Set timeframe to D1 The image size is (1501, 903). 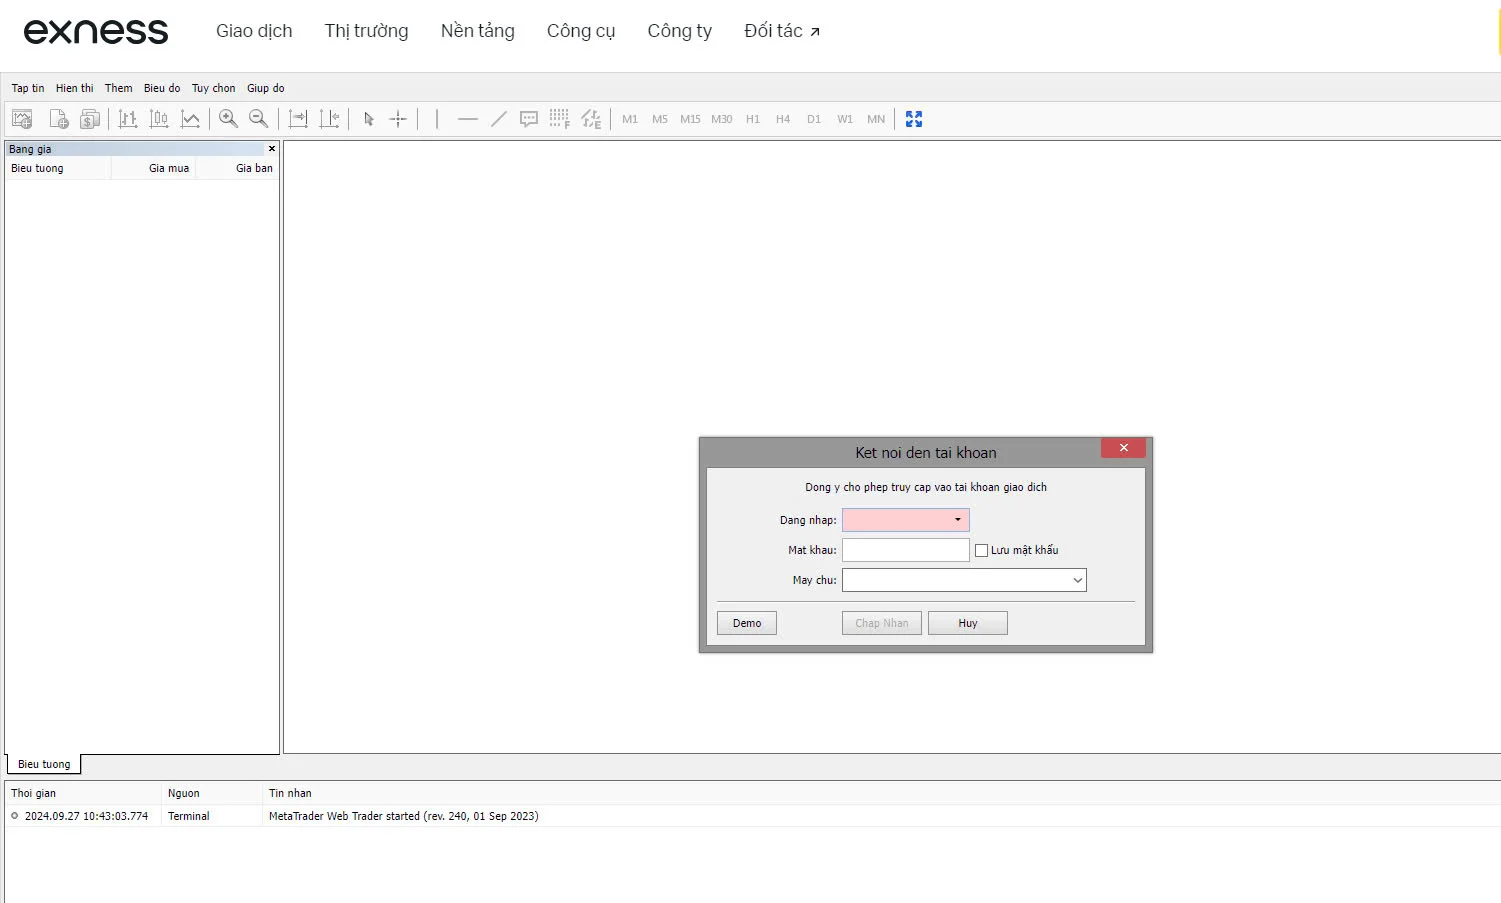pos(814,119)
